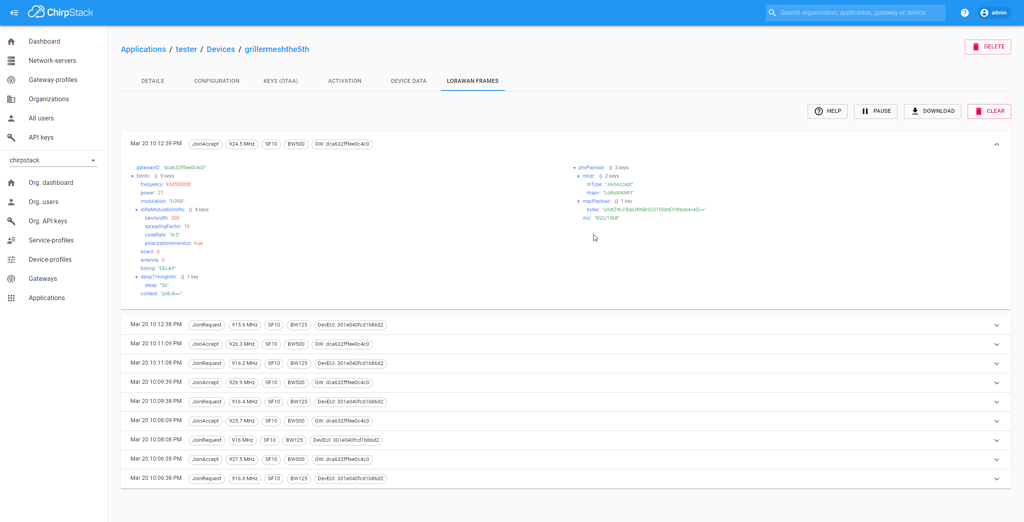Viewport: 1024px width, 522px height.
Task: Click the polarizationInversion true value
Action: (199, 243)
